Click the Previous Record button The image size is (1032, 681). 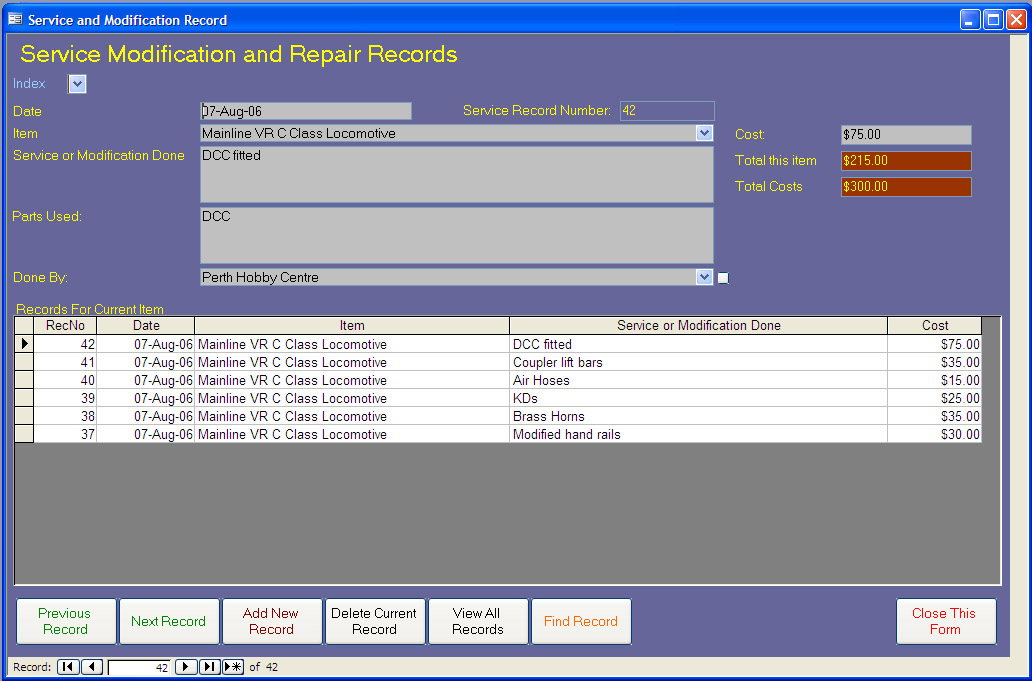click(66, 621)
